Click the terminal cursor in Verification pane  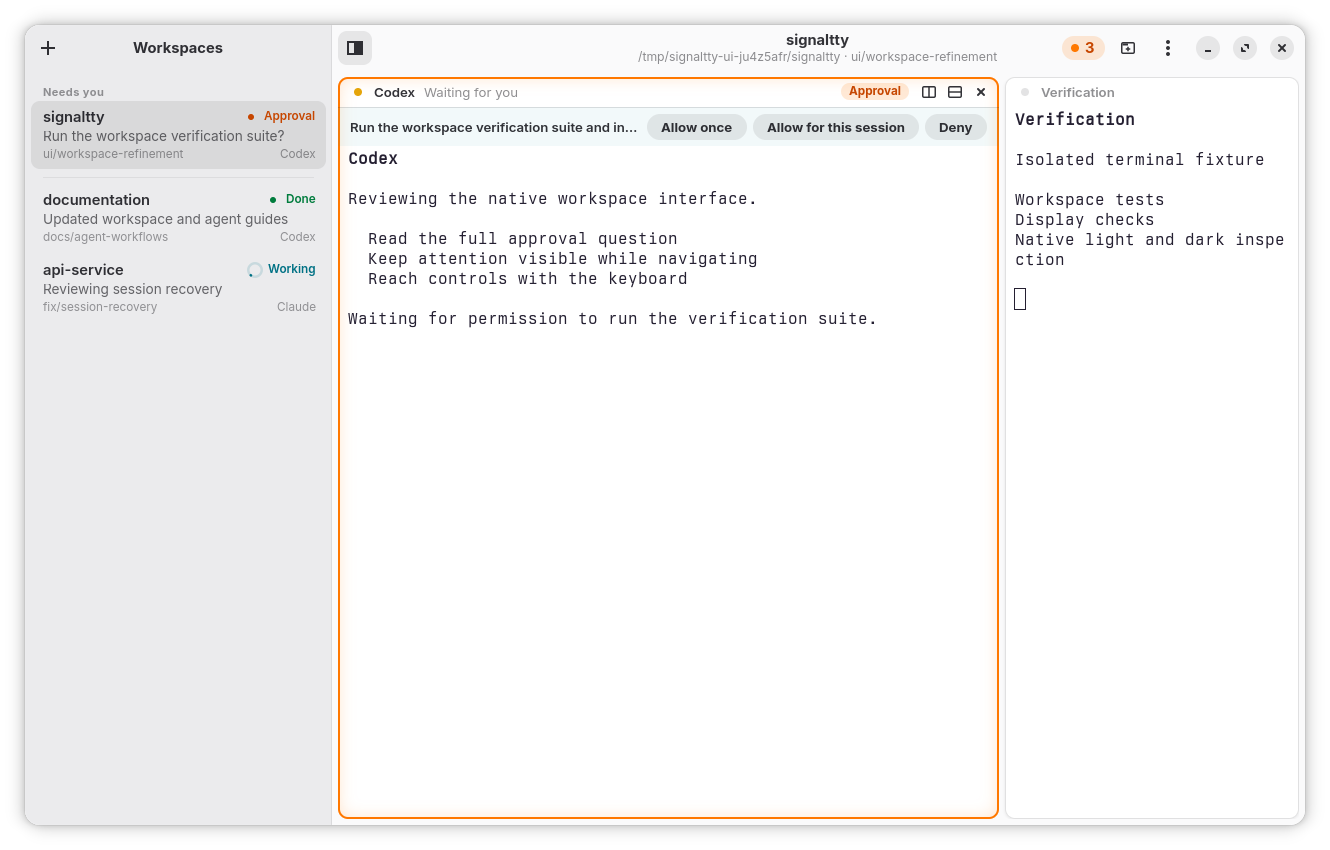1020,299
